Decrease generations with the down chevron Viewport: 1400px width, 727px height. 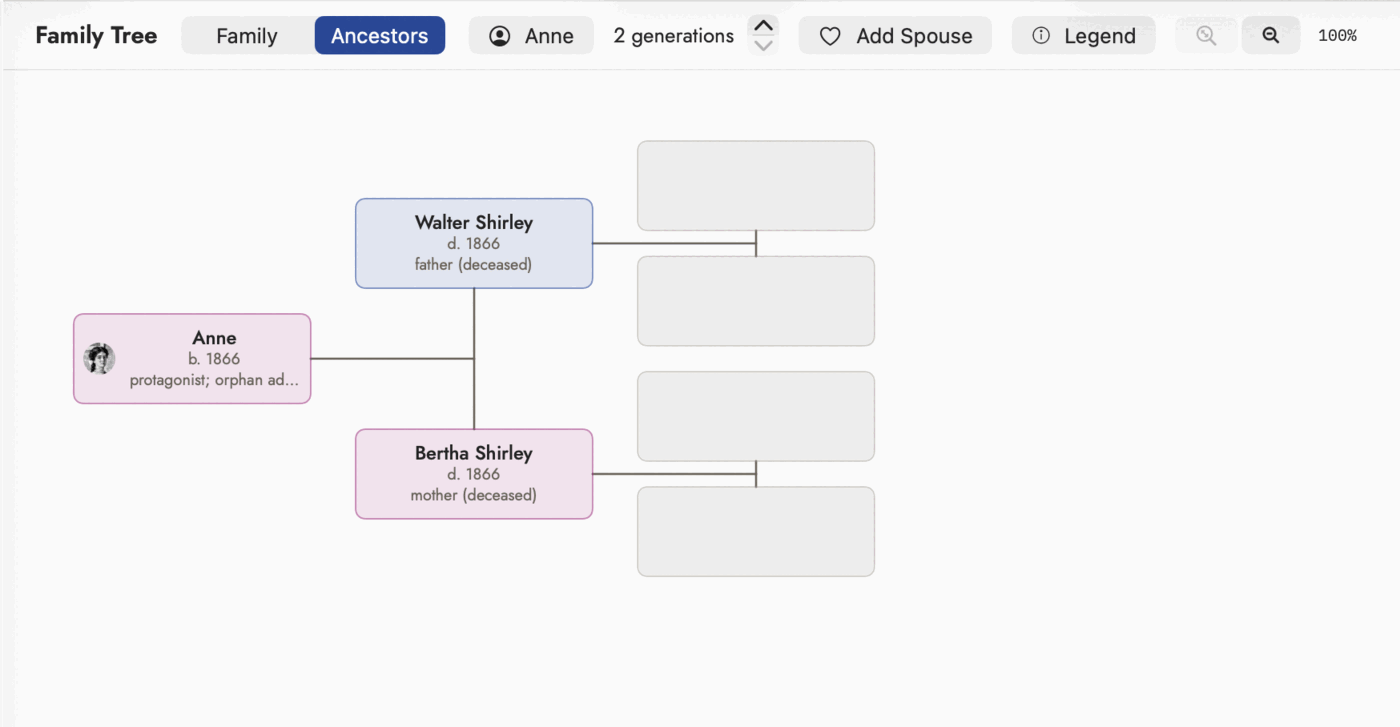pyautogui.click(x=763, y=45)
